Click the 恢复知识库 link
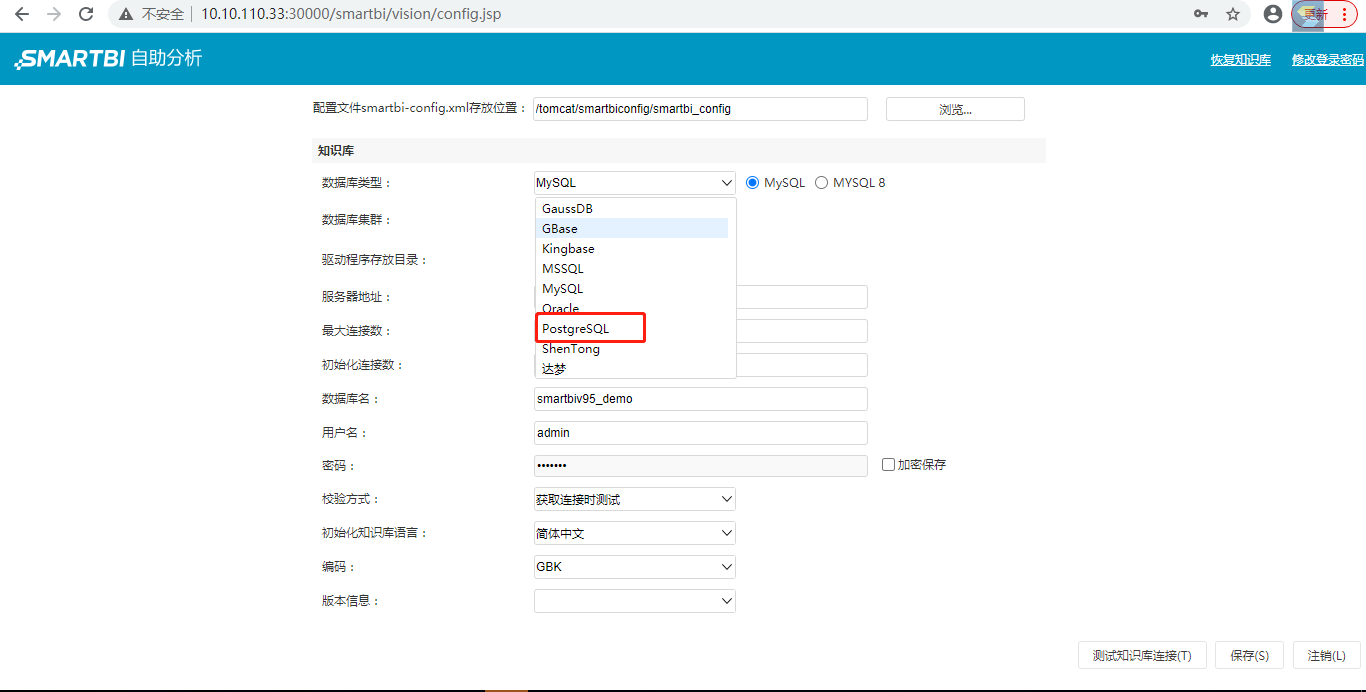Viewport: 1366px width, 692px height. click(1241, 60)
